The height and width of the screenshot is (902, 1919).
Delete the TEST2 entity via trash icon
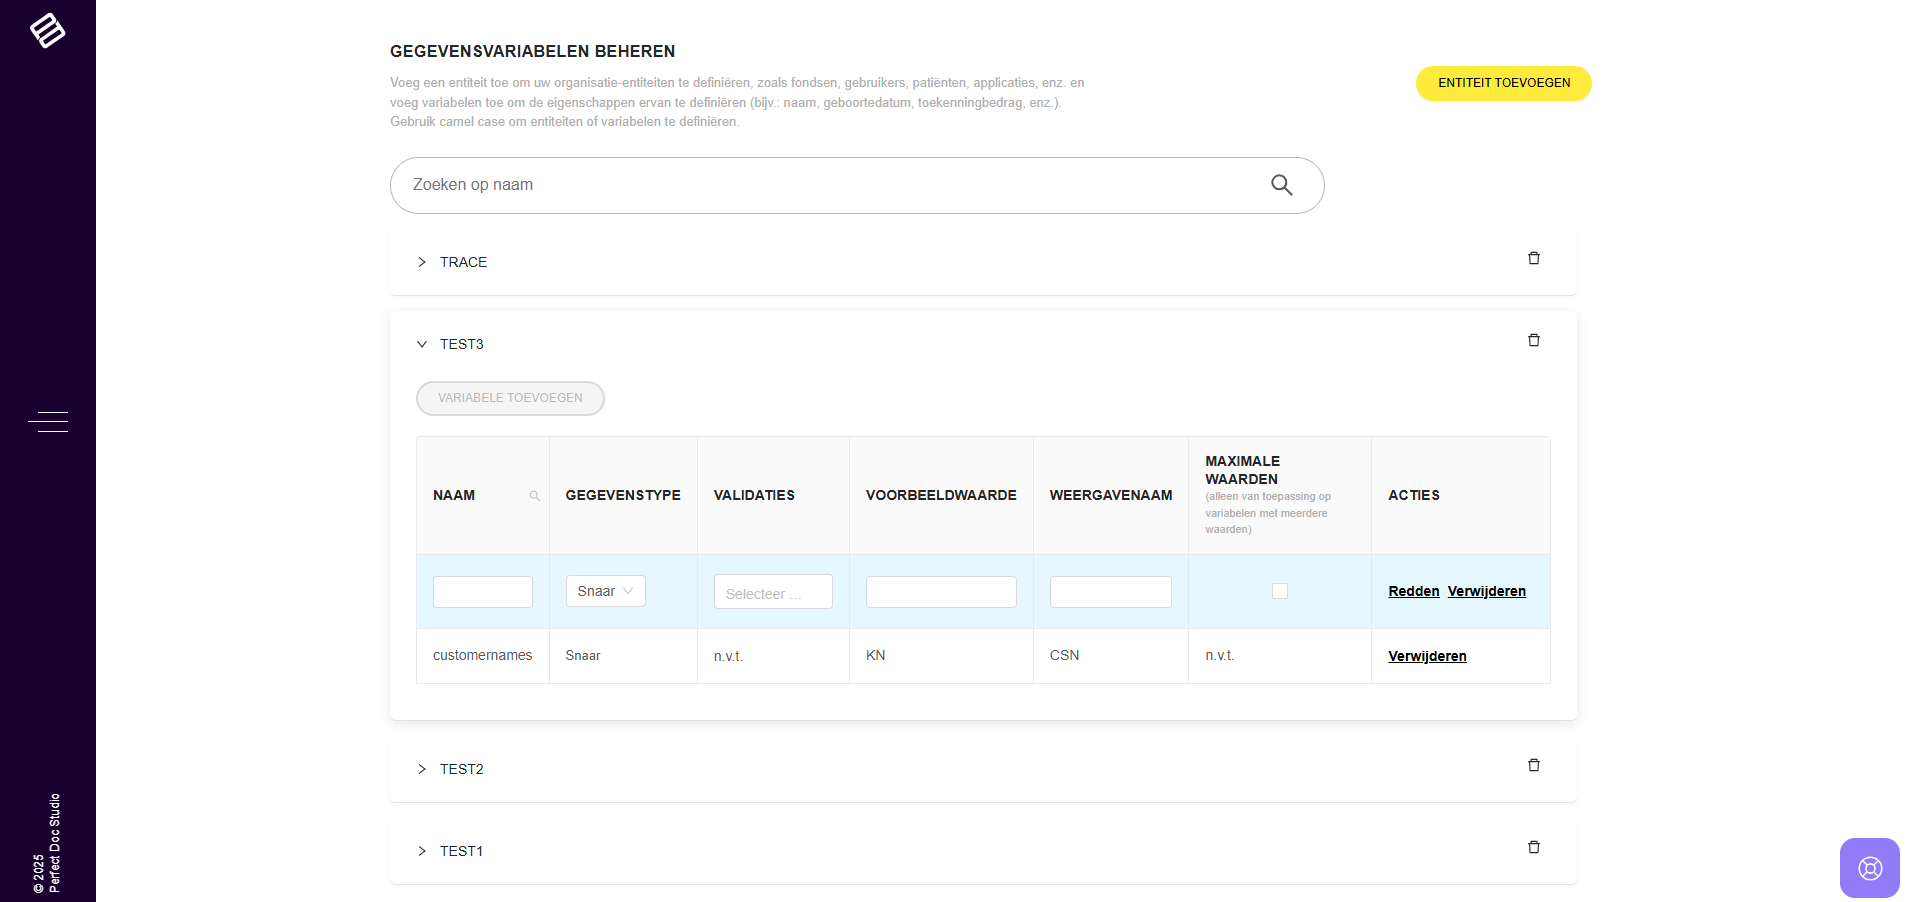(x=1533, y=766)
